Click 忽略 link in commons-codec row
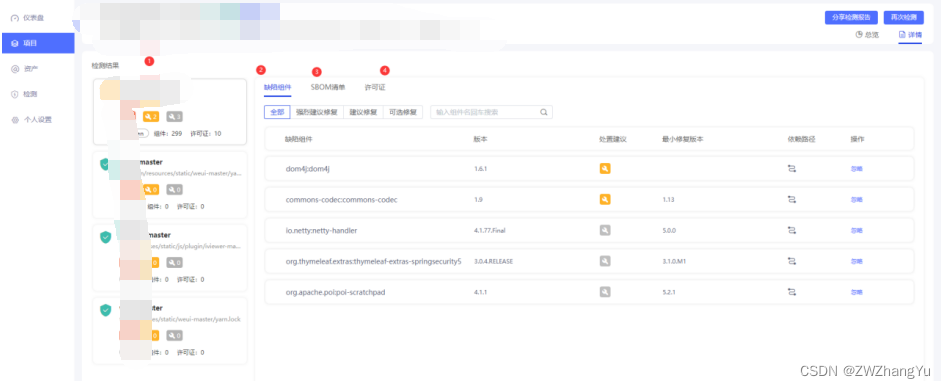 (x=857, y=200)
